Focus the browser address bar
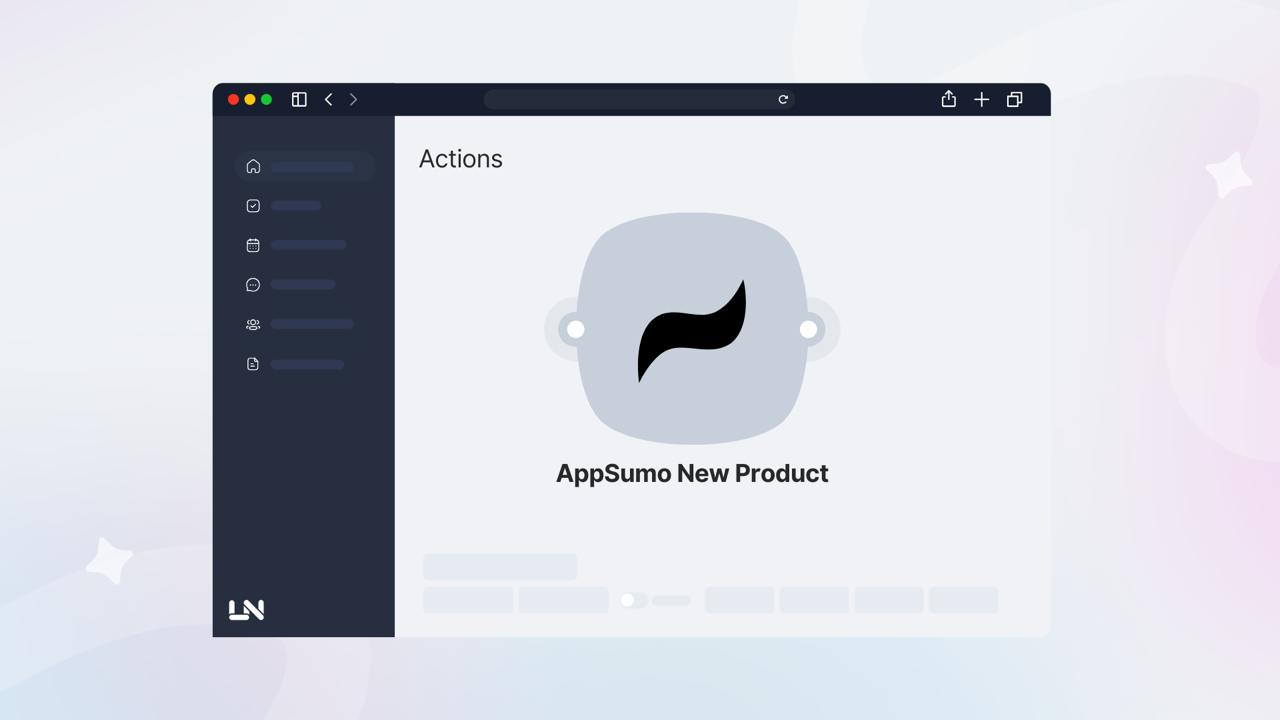Image resolution: width=1280 pixels, height=720 pixels. point(639,99)
